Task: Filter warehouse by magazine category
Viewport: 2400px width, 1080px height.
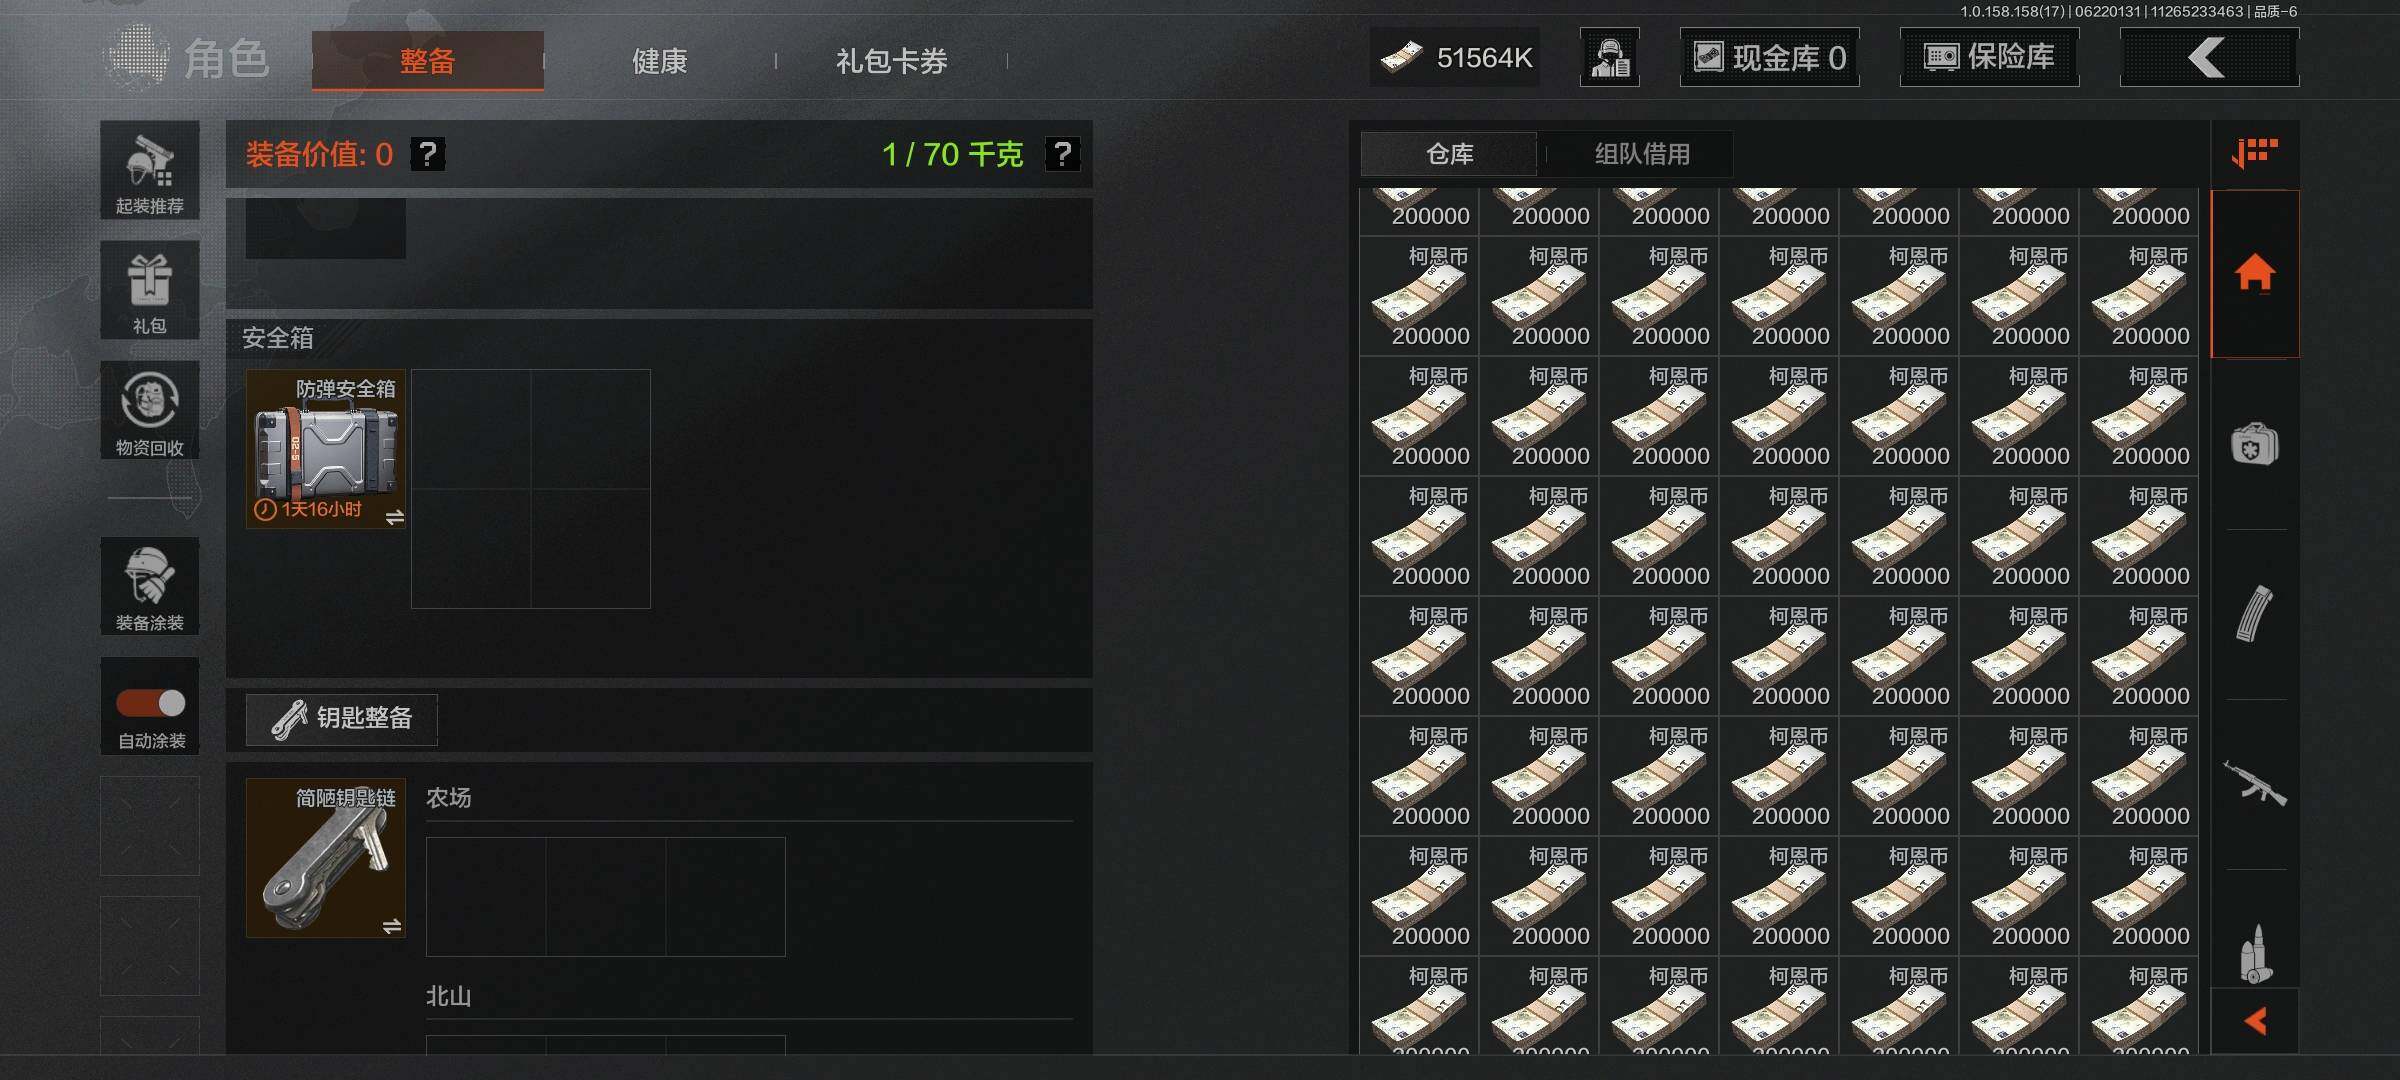Action: tap(2255, 614)
